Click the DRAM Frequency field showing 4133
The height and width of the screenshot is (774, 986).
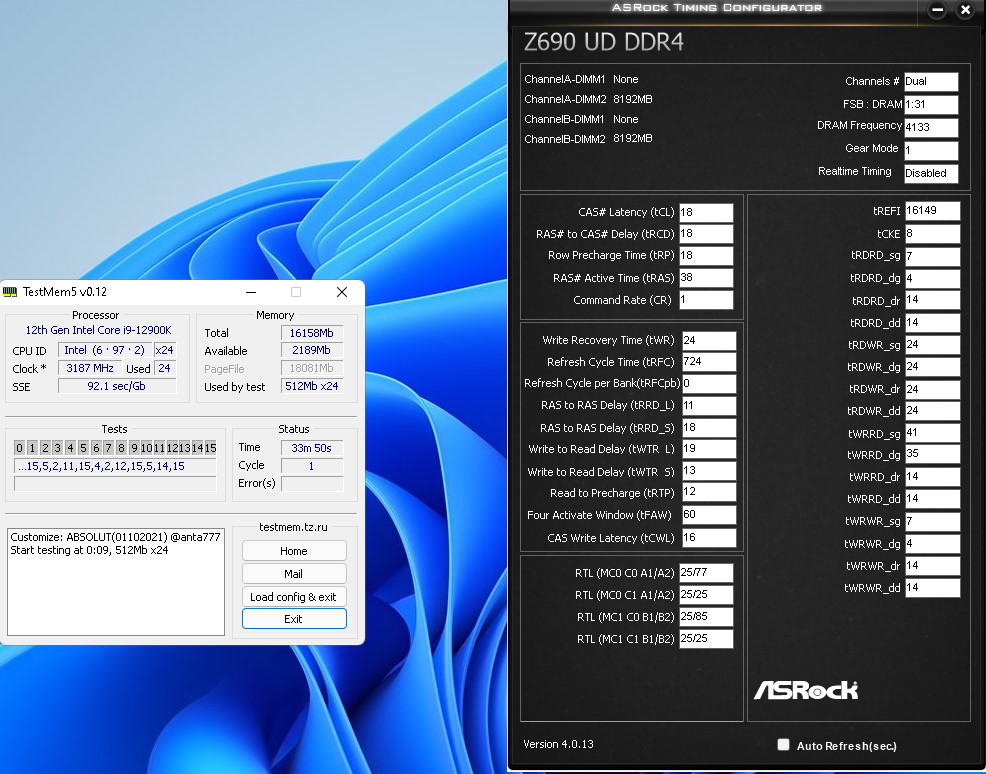pos(931,127)
